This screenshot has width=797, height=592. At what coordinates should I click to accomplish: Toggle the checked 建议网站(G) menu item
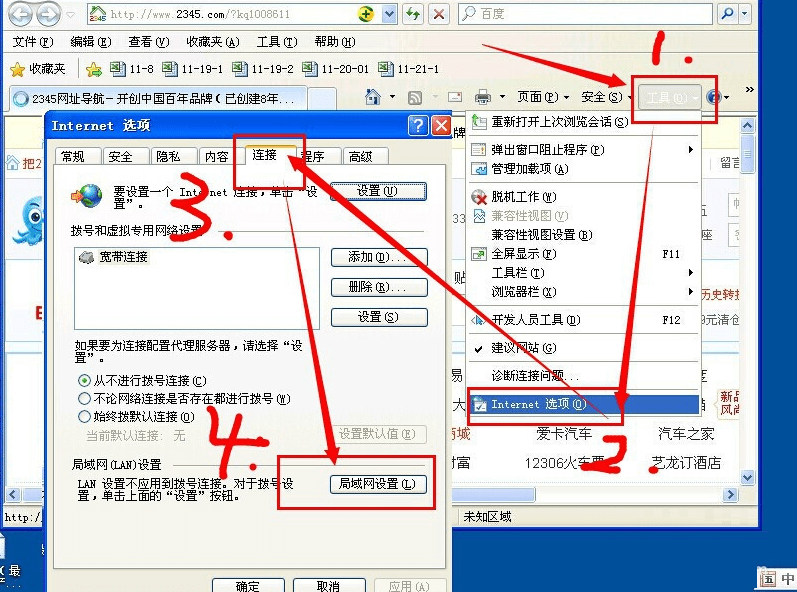pos(583,348)
